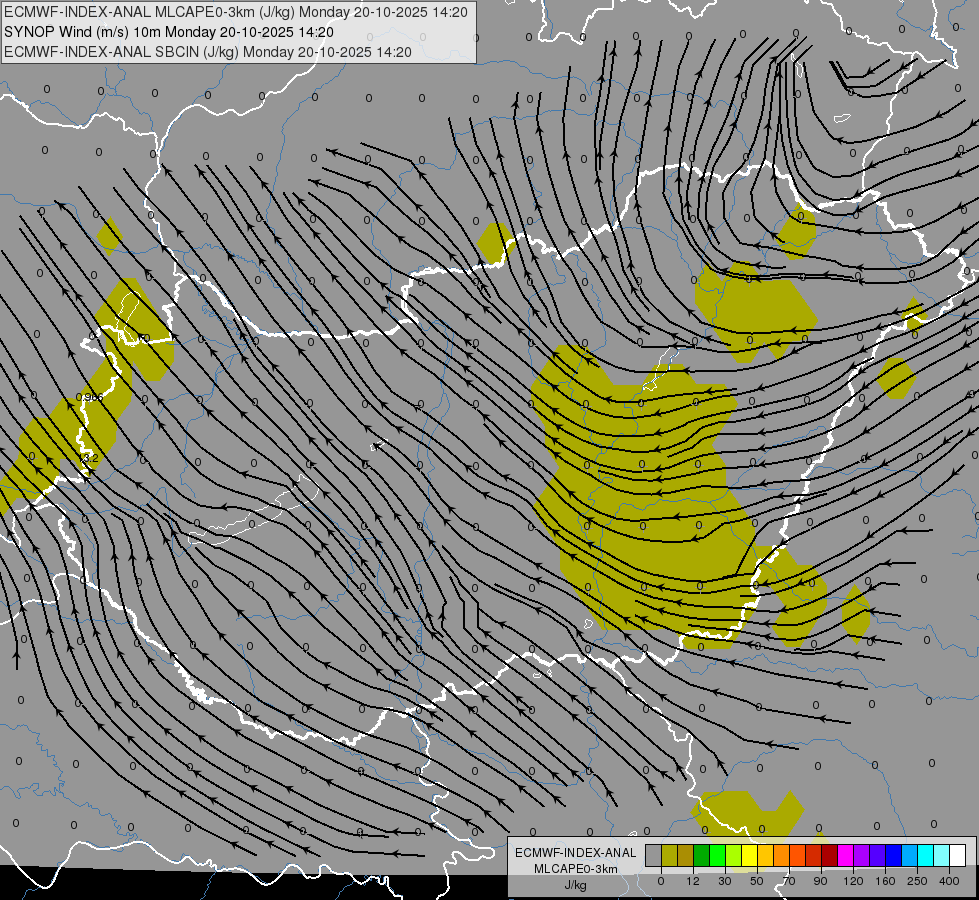Click the MLCAPE0-3km legend title
This screenshot has width=979, height=900.
click(x=576, y=869)
